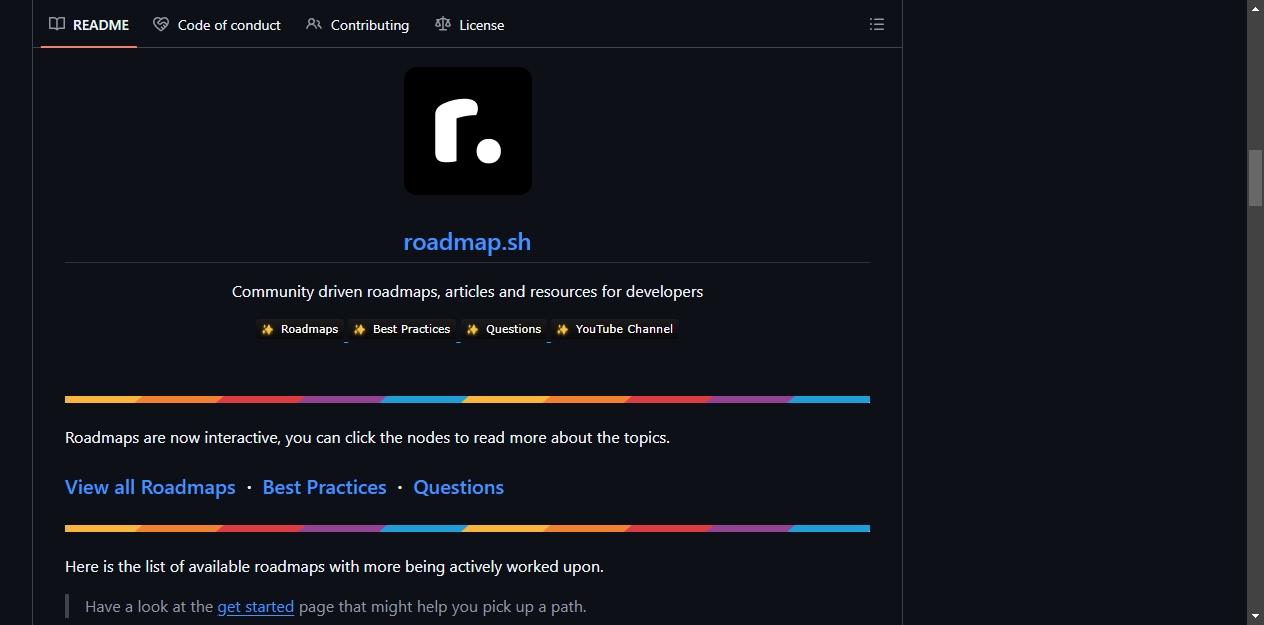Open the License tab
This screenshot has height=625, width=1264.
[470, 25]
